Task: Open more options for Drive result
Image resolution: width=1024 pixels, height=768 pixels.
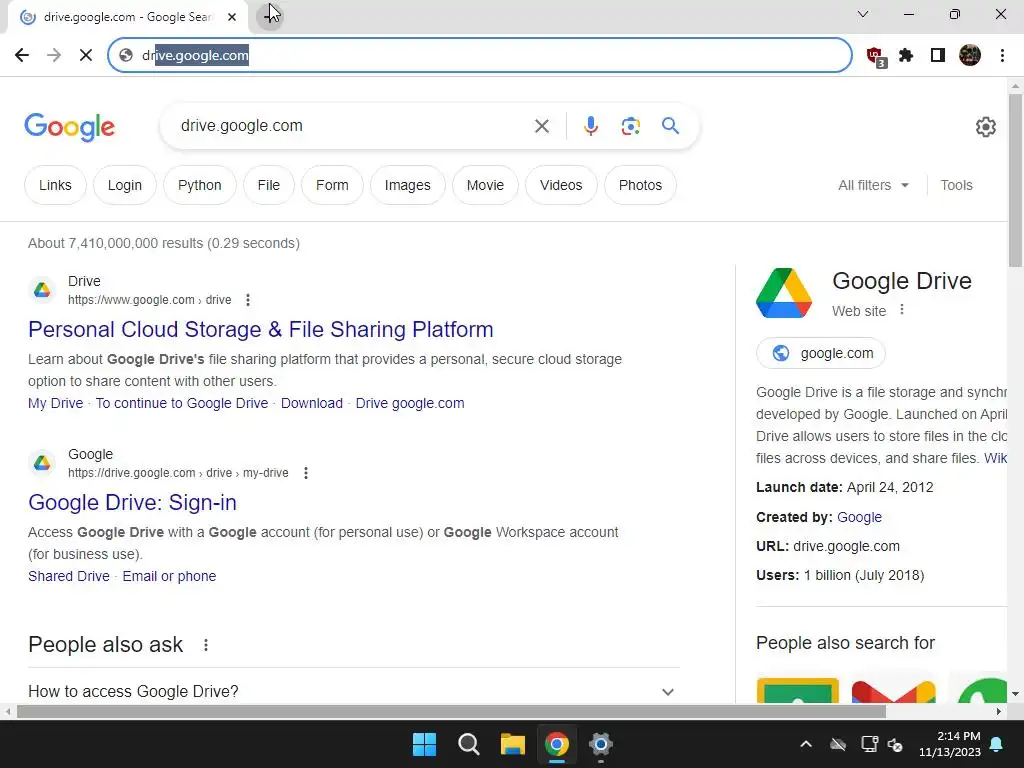Action: coord(248,300)
